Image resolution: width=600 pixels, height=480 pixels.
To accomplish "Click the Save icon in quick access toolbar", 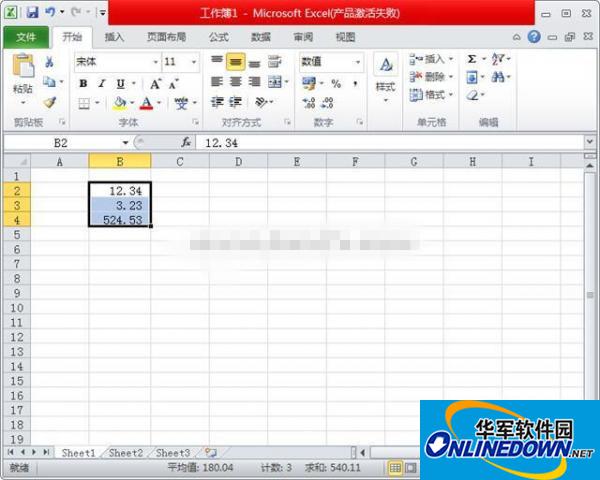I will coord(32,13).
